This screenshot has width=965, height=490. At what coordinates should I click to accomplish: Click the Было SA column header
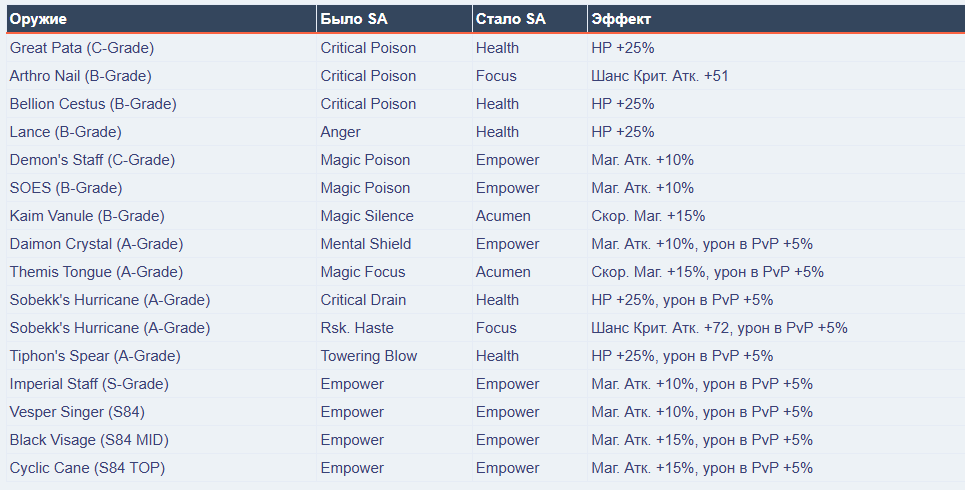point(357,19)
